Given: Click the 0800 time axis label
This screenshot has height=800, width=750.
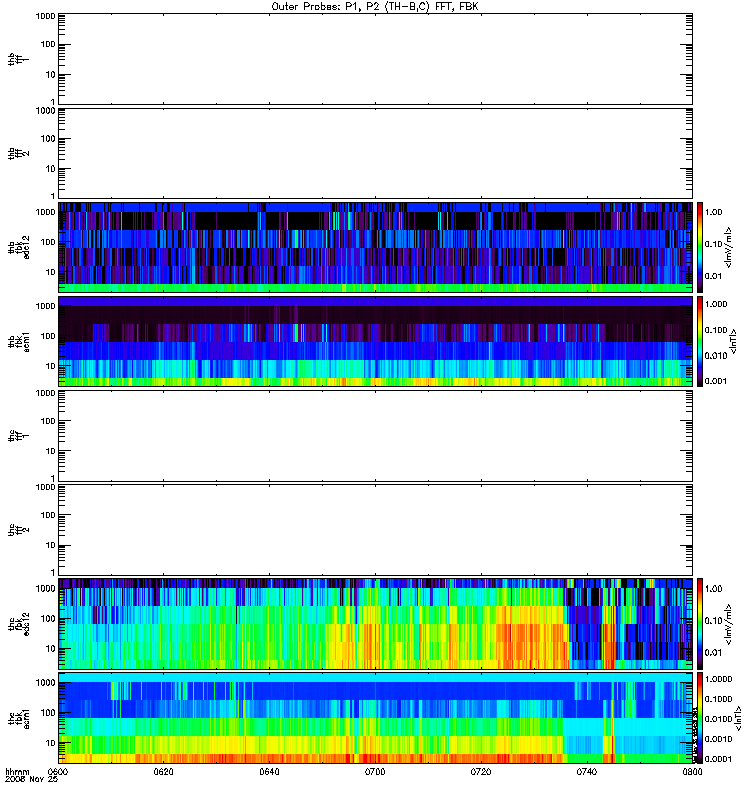Looking at the screenshot, I should pos(692,771).
